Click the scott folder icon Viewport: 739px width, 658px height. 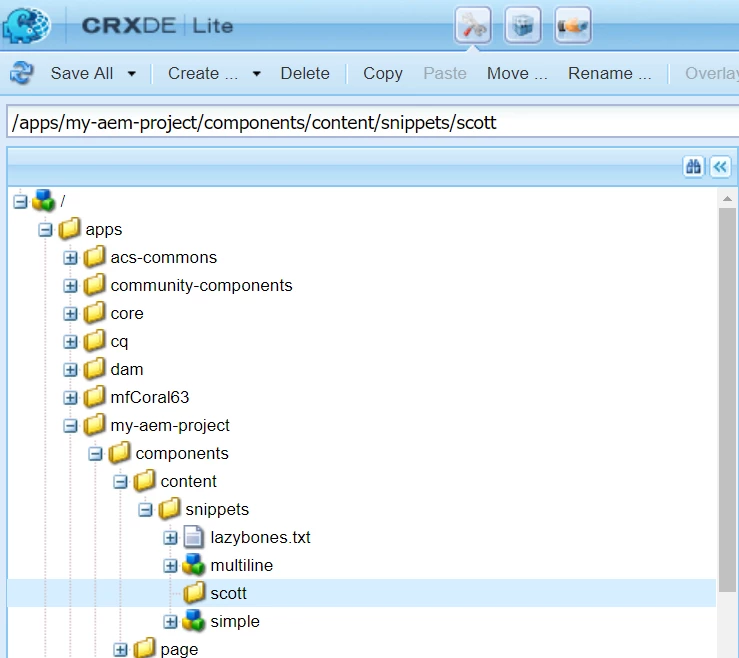point(194,592)
